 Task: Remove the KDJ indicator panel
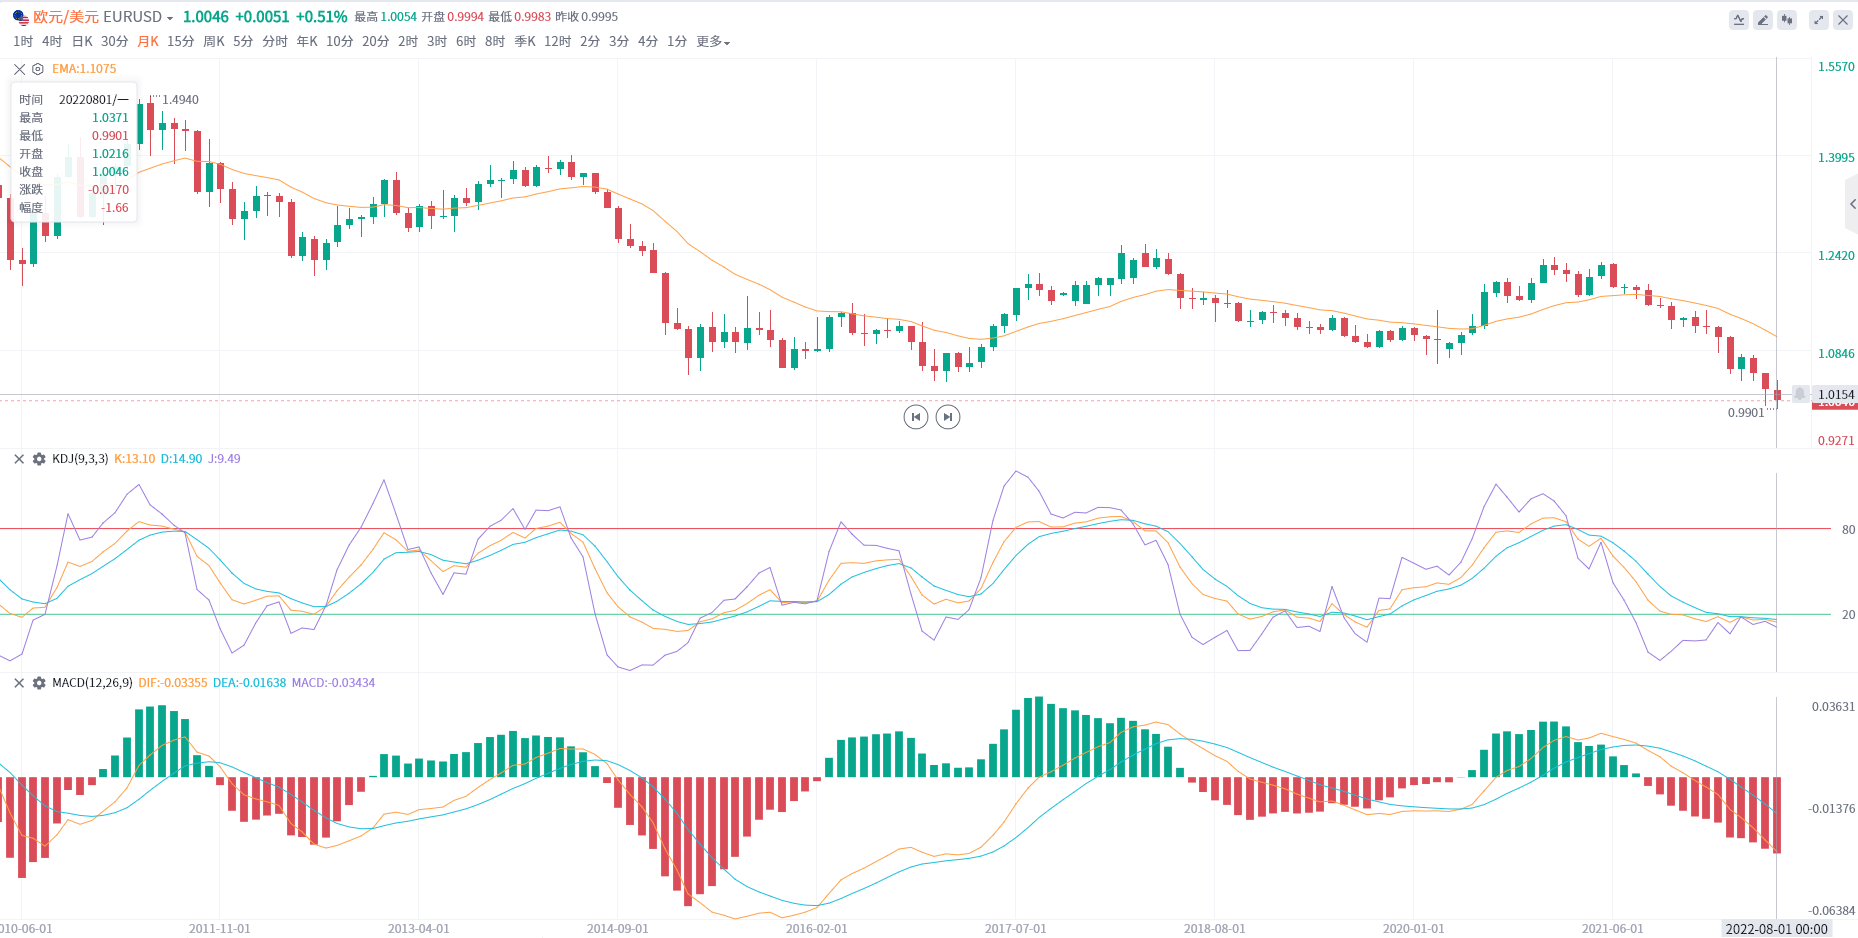point(19,459)
